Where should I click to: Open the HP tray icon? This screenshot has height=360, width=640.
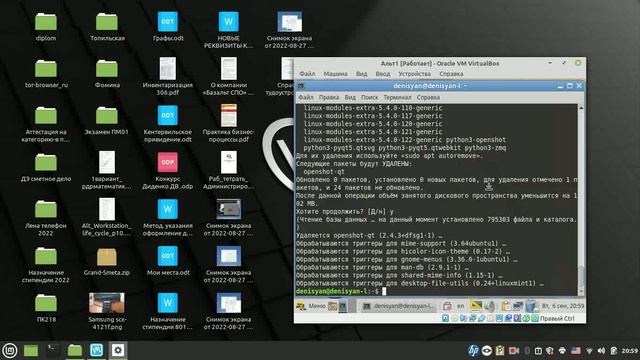[473, 350]
